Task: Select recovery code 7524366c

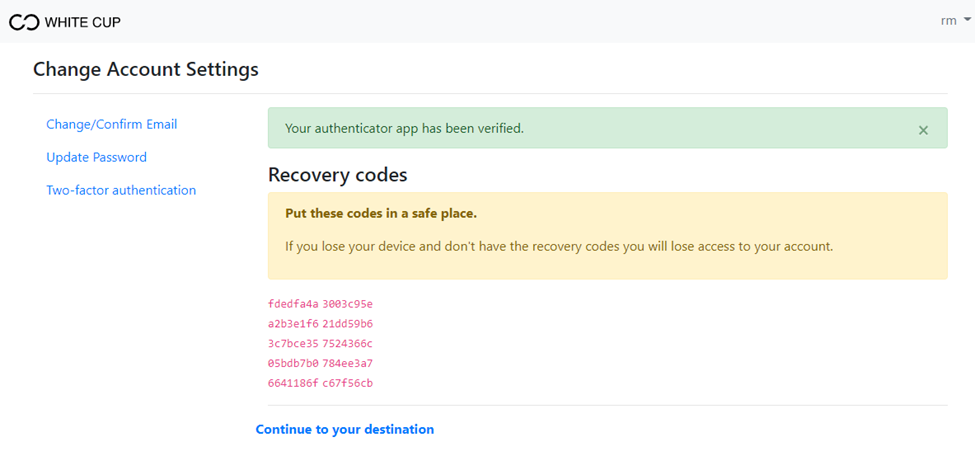Action: [x=348, y=343]
